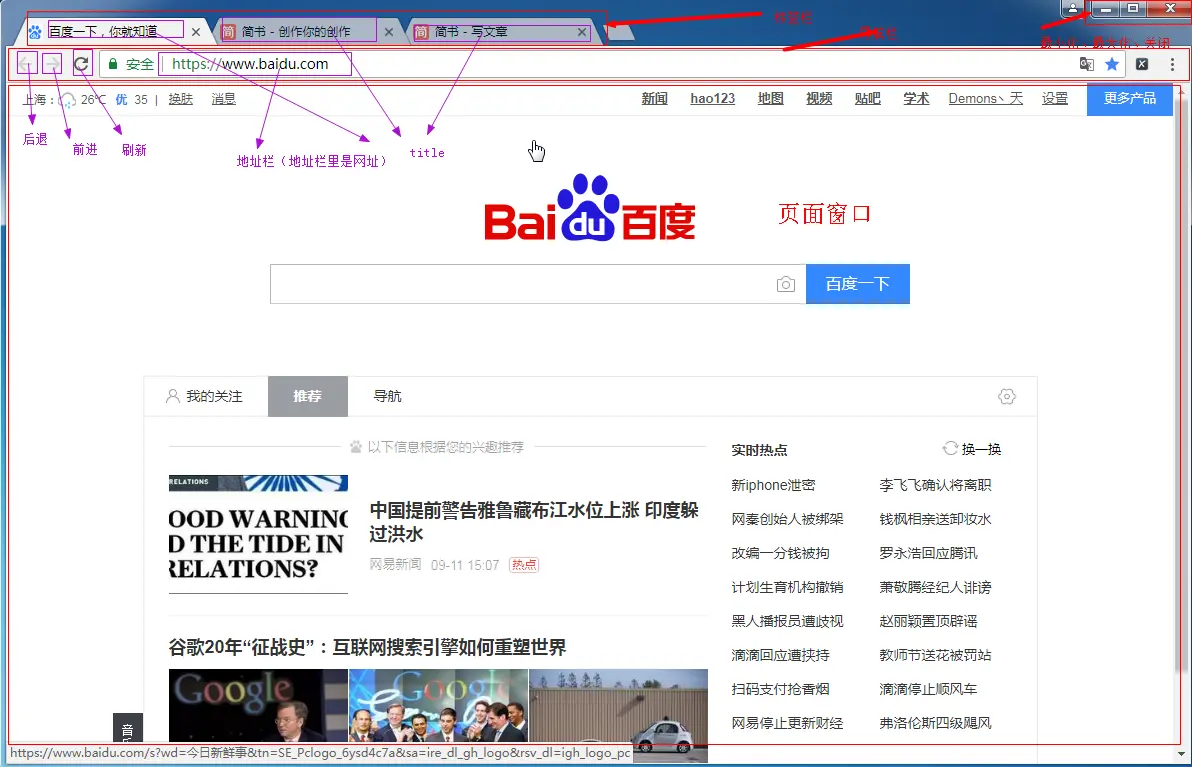Bookmark this page with the star icon
The width and height of the screenshot is (1192, 767).
pyautogui.click(x=1112, y=65)
